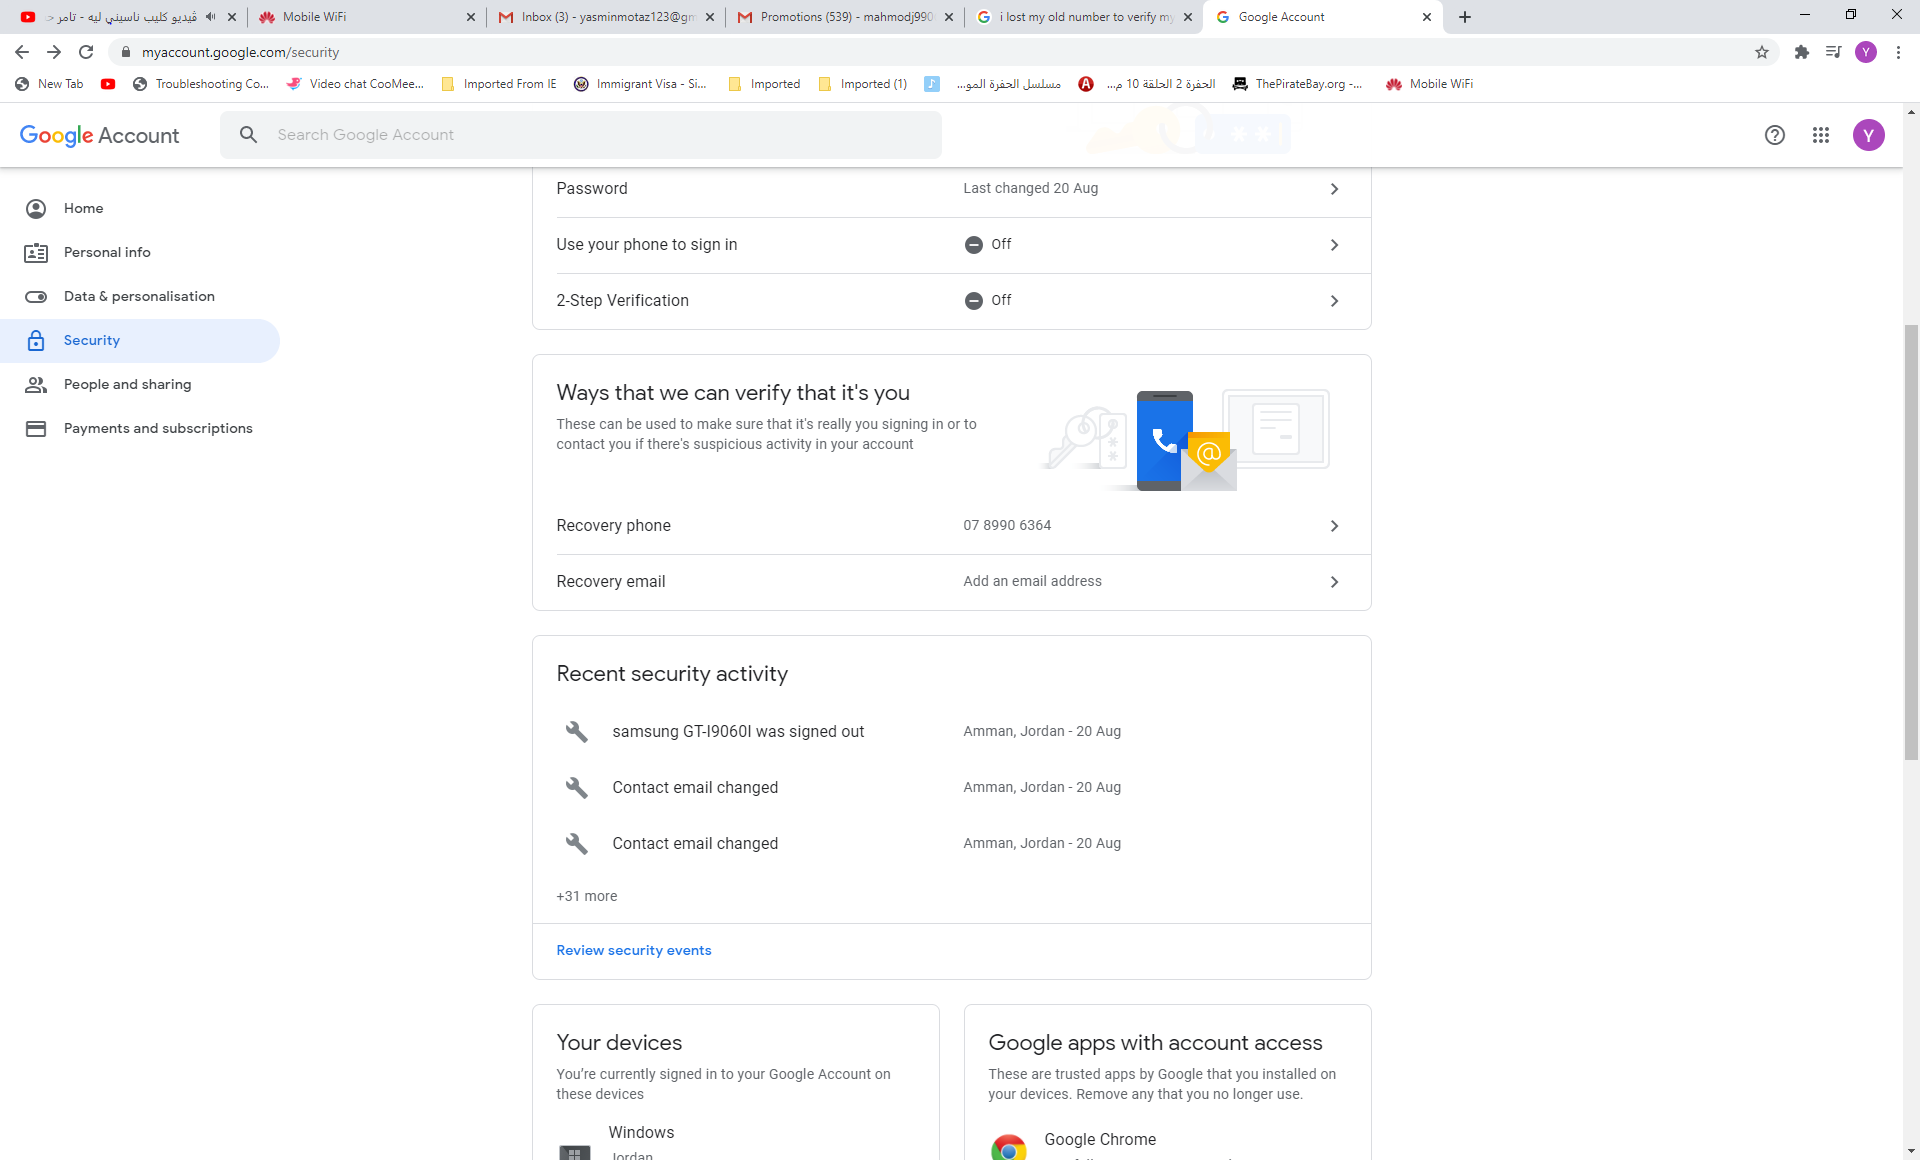Click the Google Account logo

tap(99, 135)
